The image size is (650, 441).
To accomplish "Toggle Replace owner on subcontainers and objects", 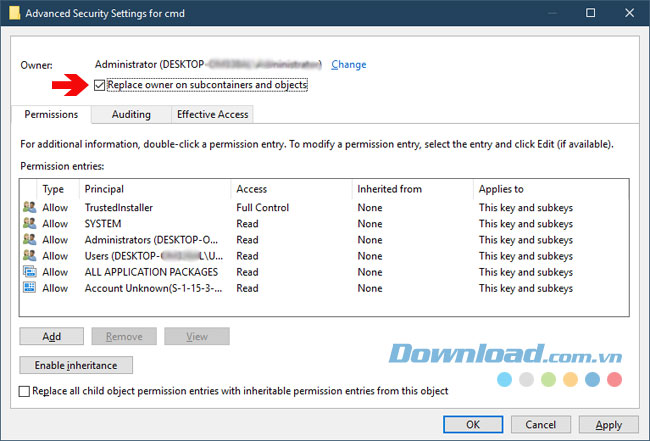I will tap(99, 85).
